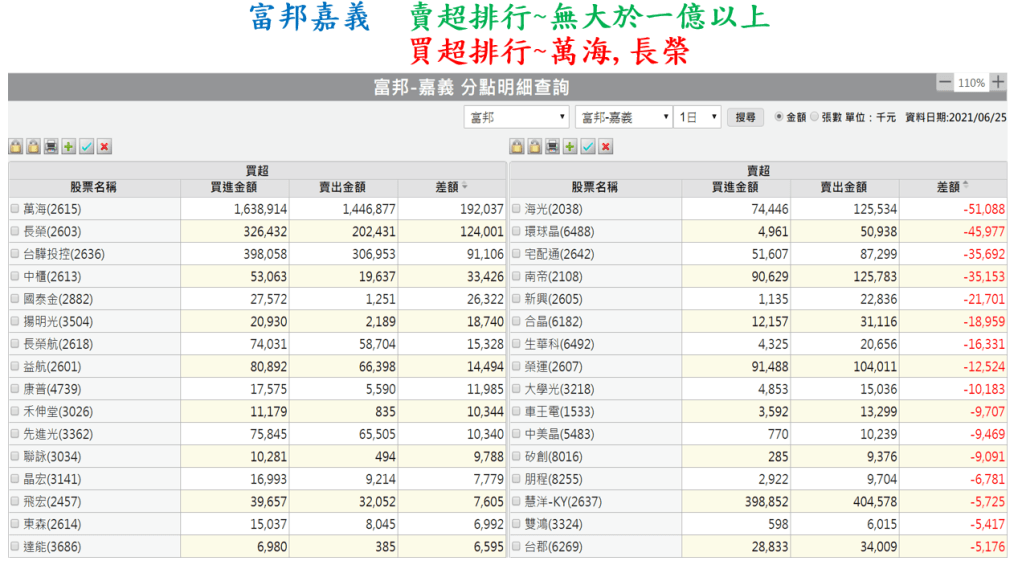Open the 長榮(2603) stock link

tap(51, 232)
